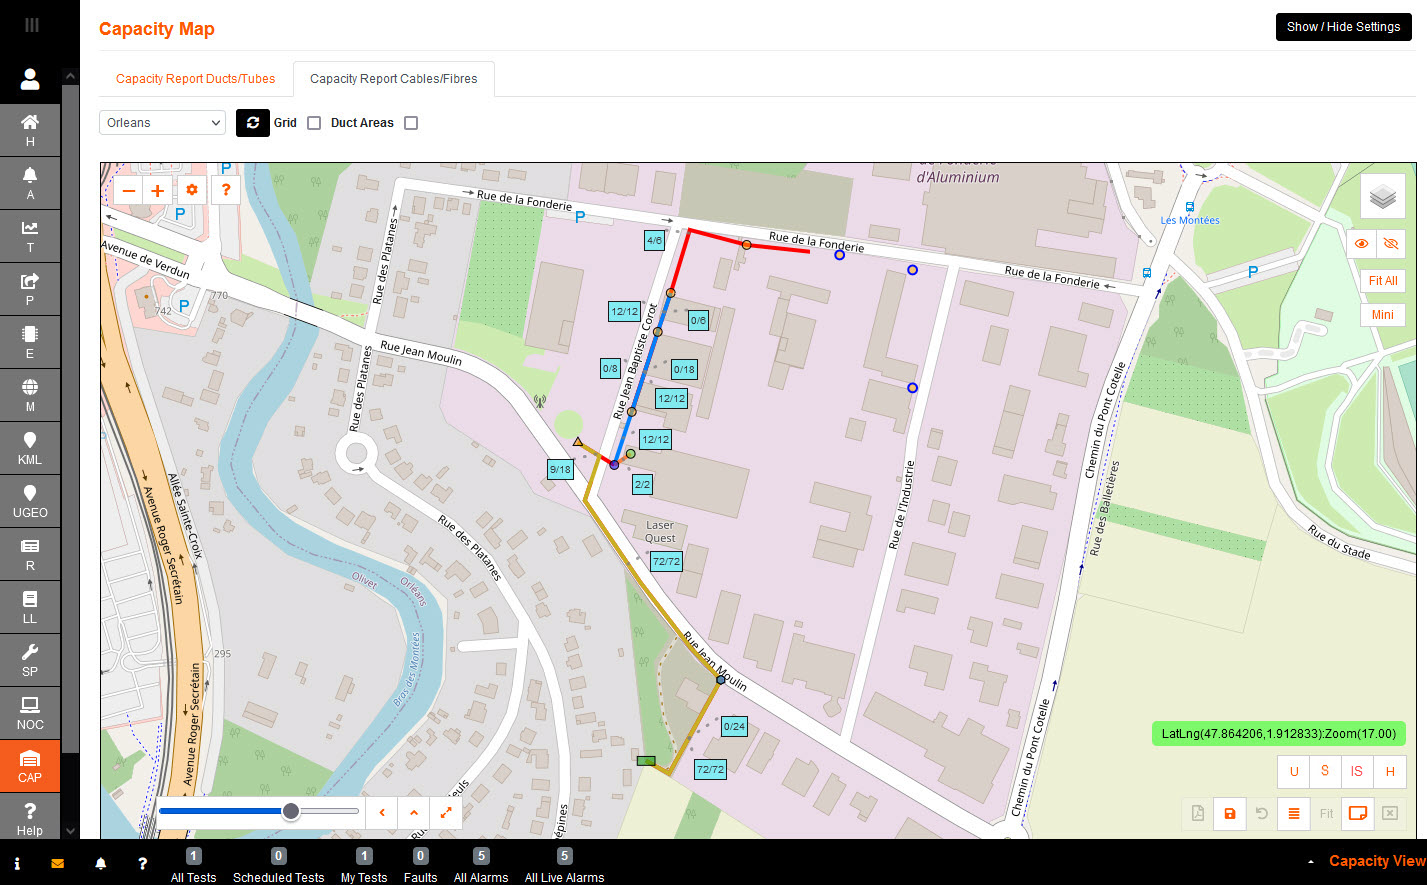Click the orange save disk icon
This screenshot has height=885, width=1427.
pos(1230,814)
